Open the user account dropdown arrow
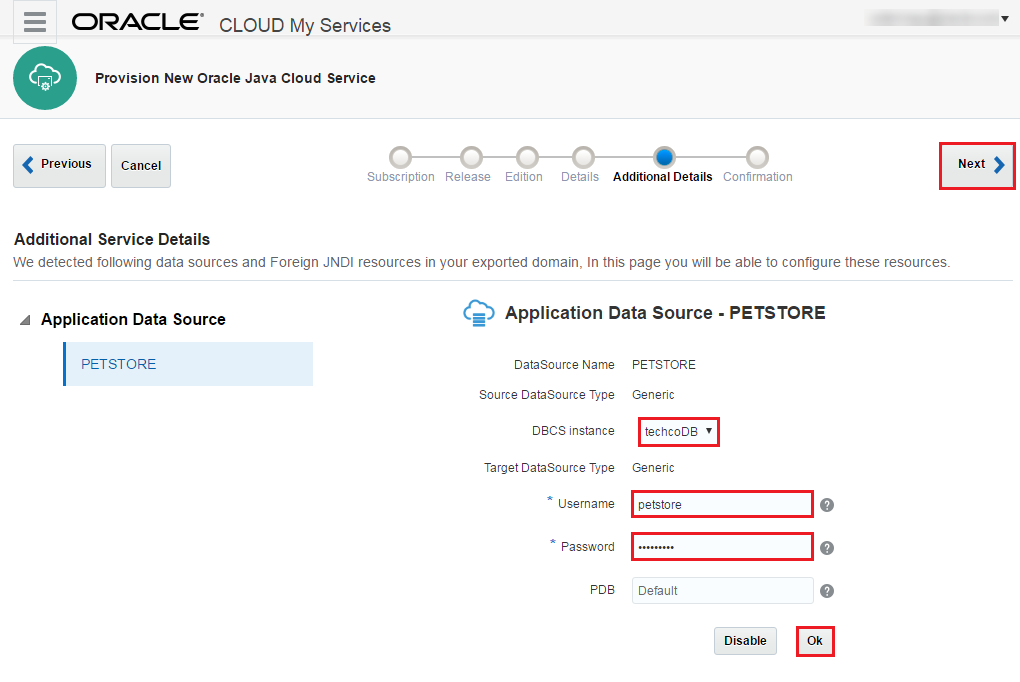This screenshot has height=682, width=1020. (1005, 18)
